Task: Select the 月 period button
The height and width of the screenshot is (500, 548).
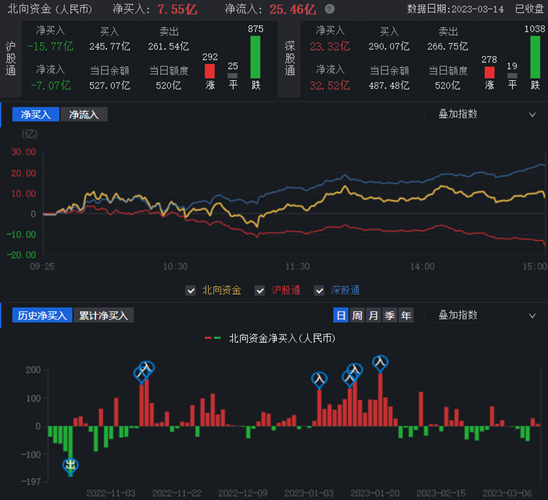Action: click(x=373, y=316)
